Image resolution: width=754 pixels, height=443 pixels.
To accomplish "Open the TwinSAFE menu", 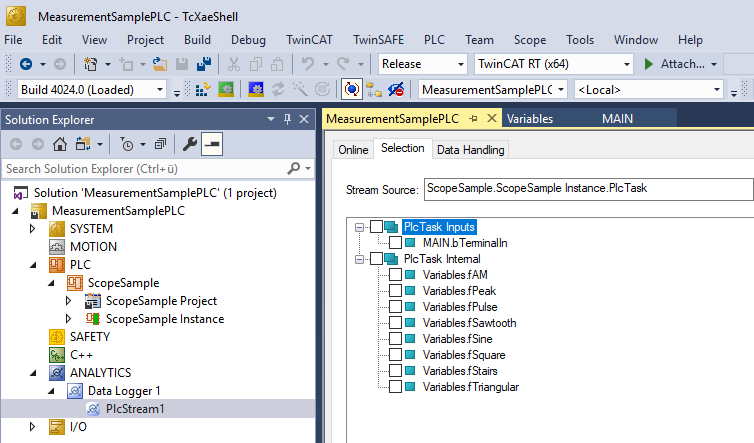I will coord(378,39).
